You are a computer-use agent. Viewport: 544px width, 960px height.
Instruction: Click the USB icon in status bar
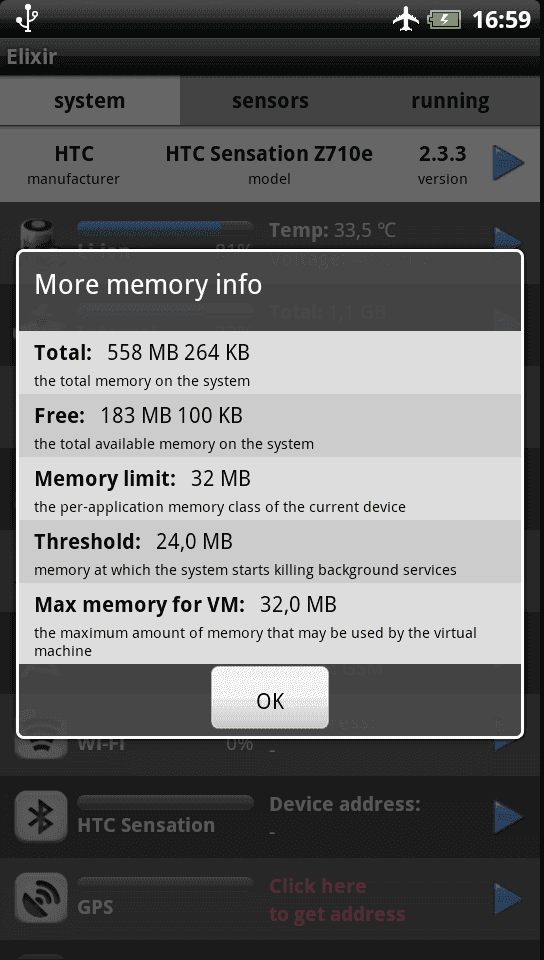27,18
